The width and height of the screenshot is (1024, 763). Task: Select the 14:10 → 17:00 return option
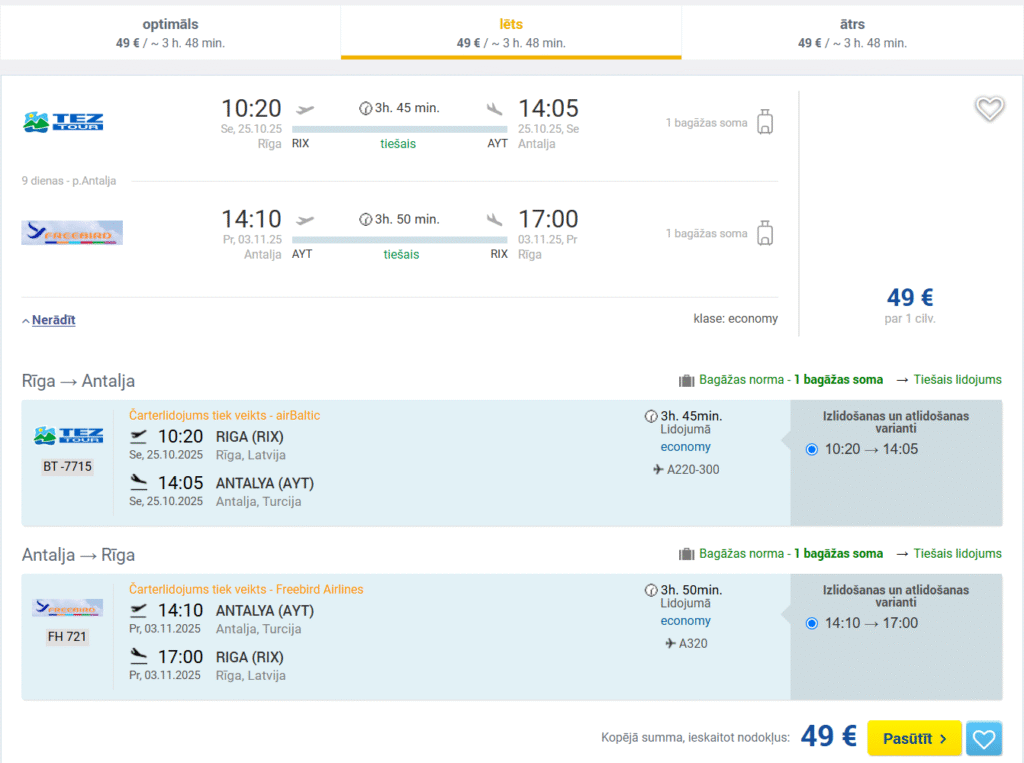tap(811, 624)
